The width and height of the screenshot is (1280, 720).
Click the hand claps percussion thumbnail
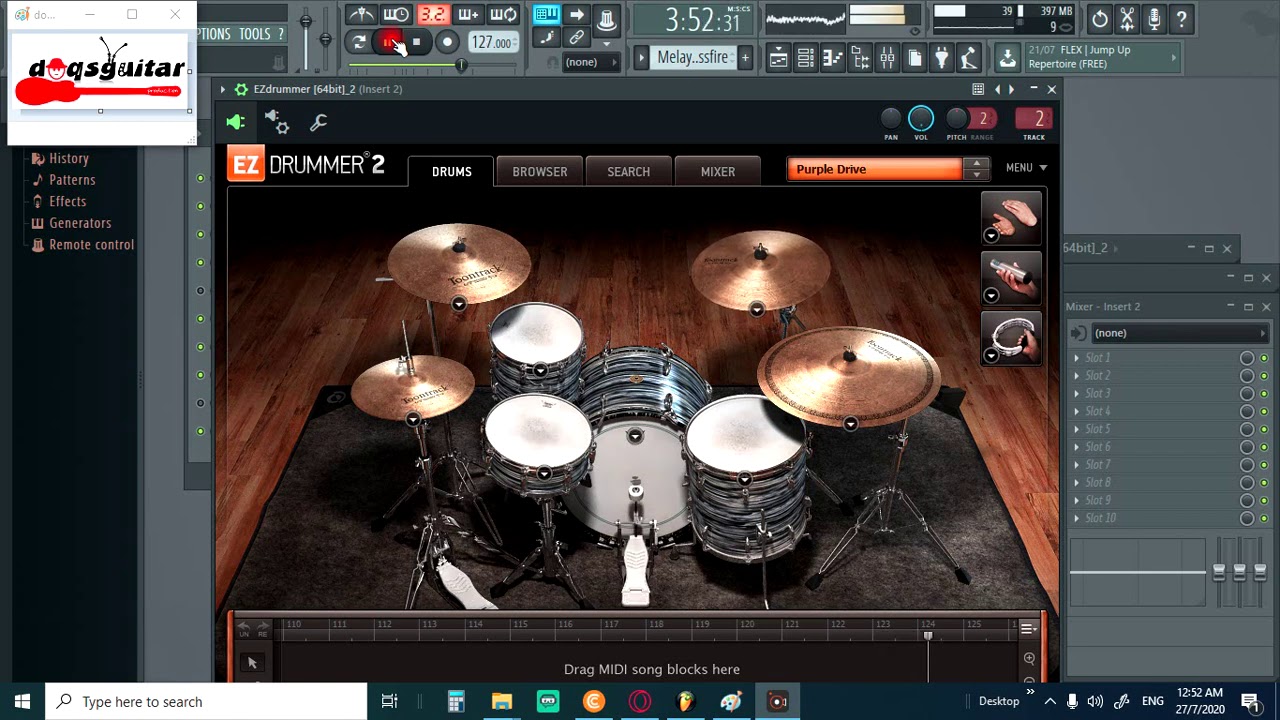tap(1011, 218)
